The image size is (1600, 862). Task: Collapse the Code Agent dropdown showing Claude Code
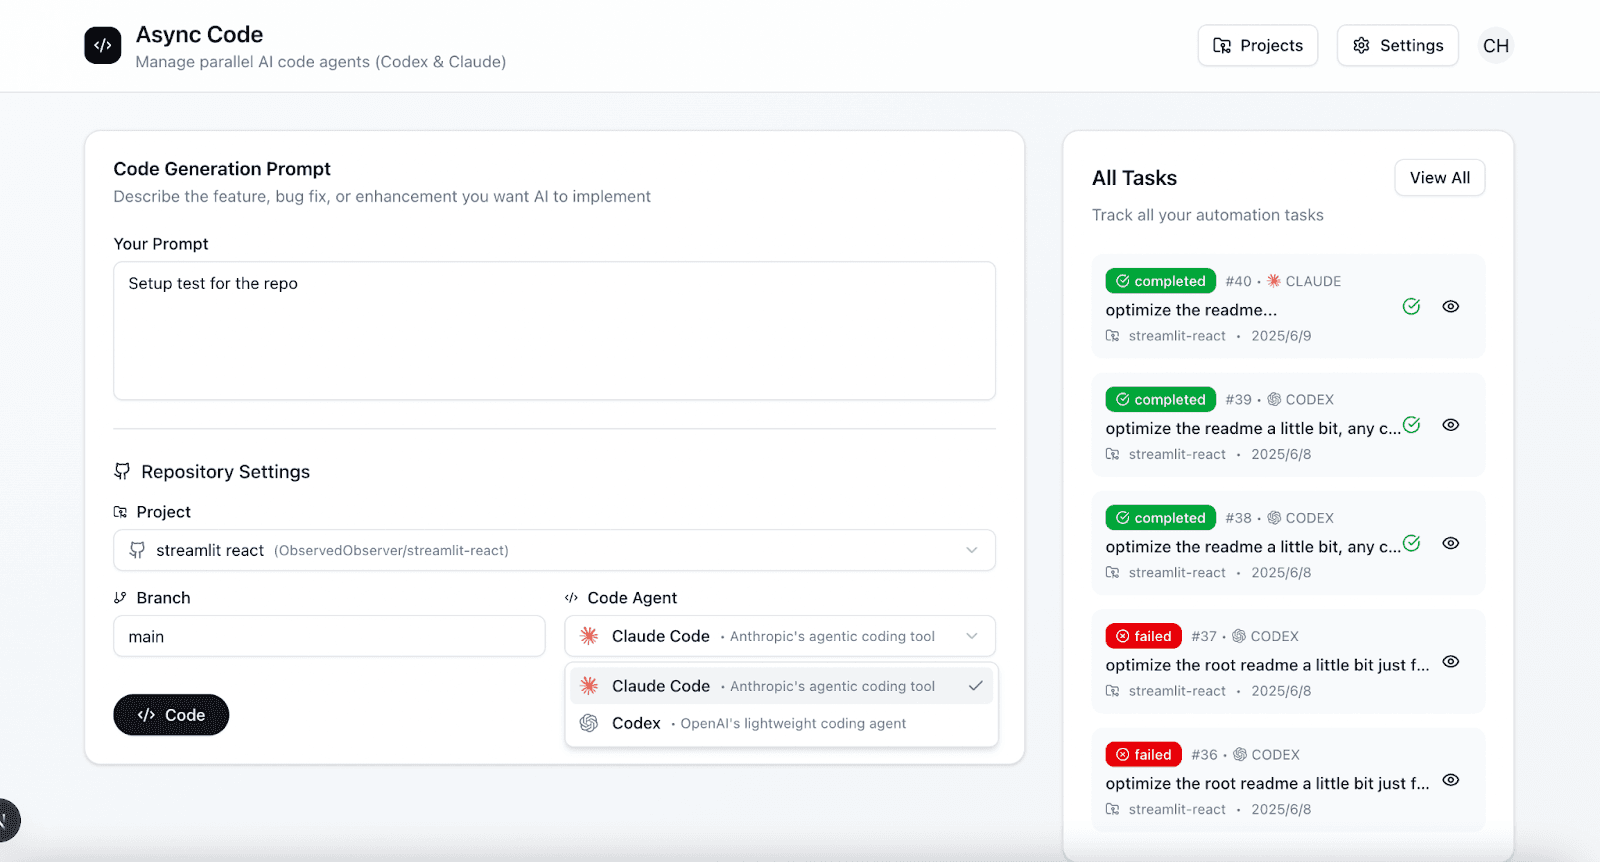(780, 636)
